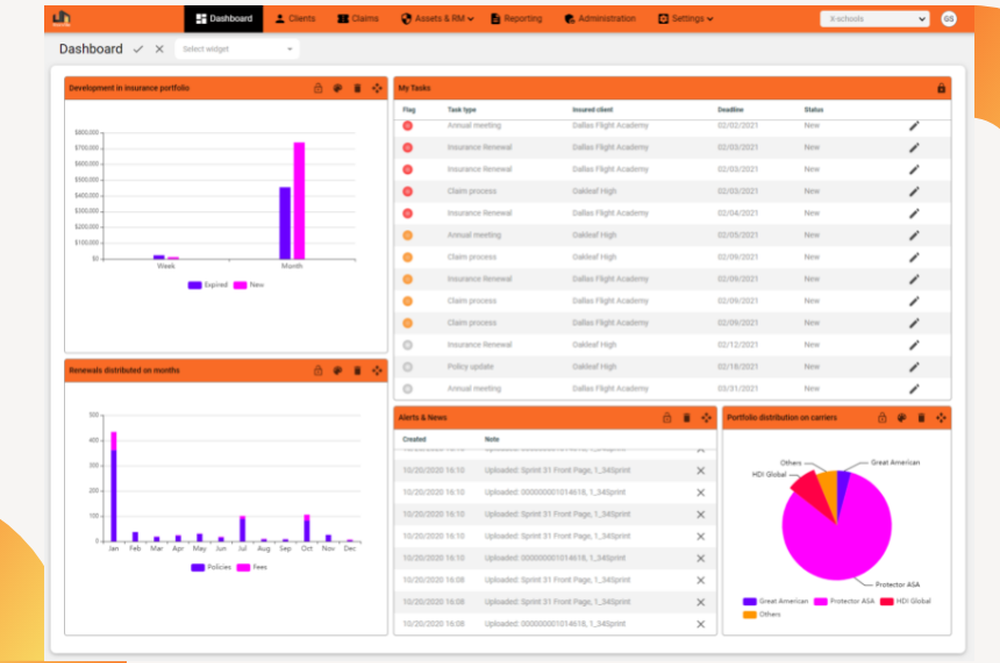This screenshot has height=663, width=1000.
Task: Toggle the HDI Global legend swatch
Action: click(x=886, y=601)
